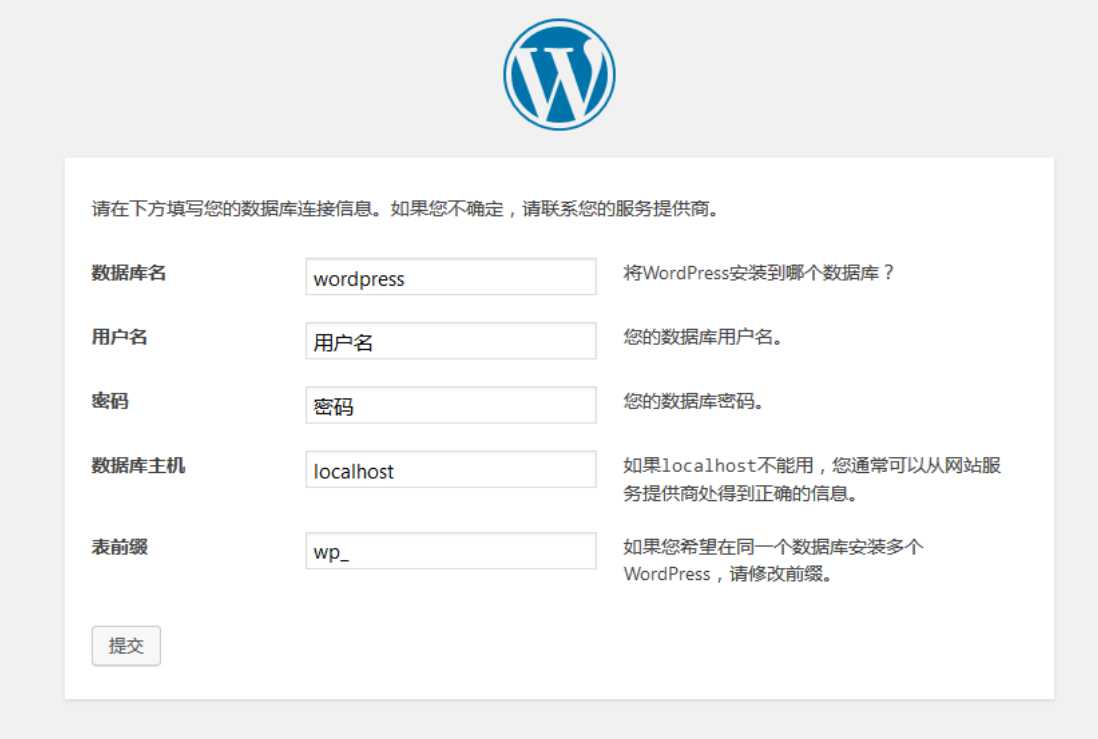The height and width of the screenshot is (739, 1098).
Task: Click the WordPress logo
Action: (x=559, y=74)
